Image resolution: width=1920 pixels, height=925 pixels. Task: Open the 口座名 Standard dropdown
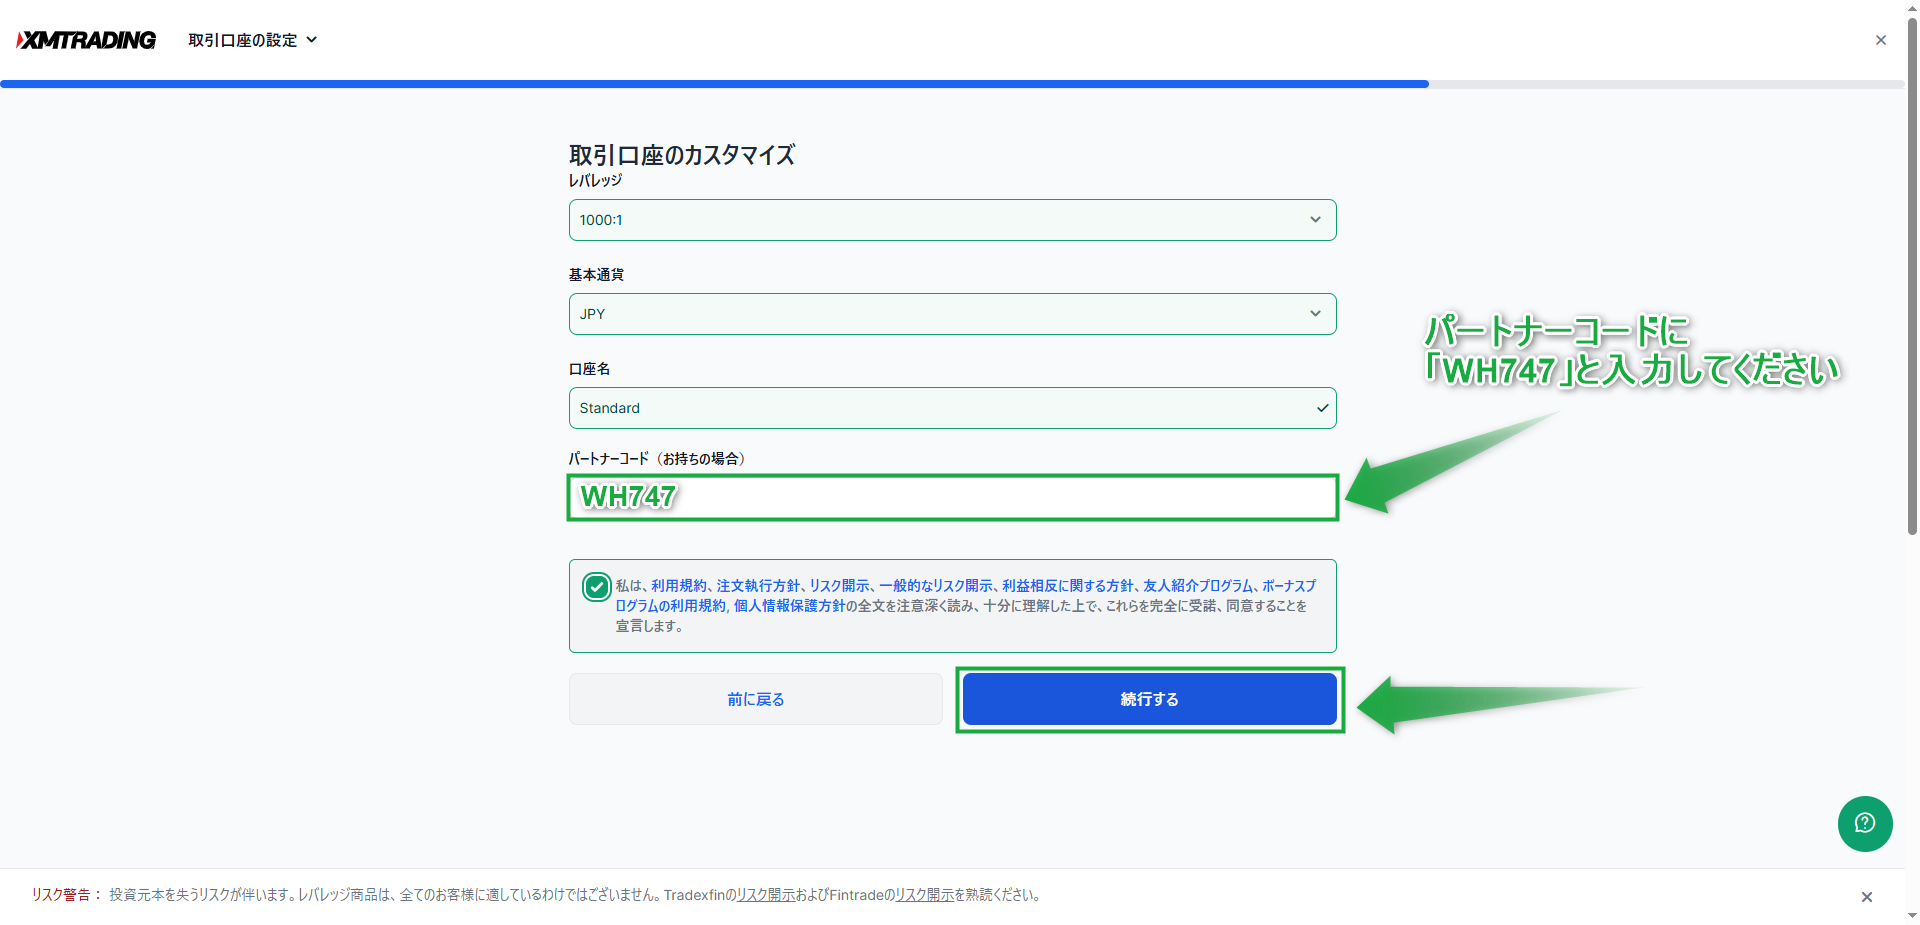952,408
